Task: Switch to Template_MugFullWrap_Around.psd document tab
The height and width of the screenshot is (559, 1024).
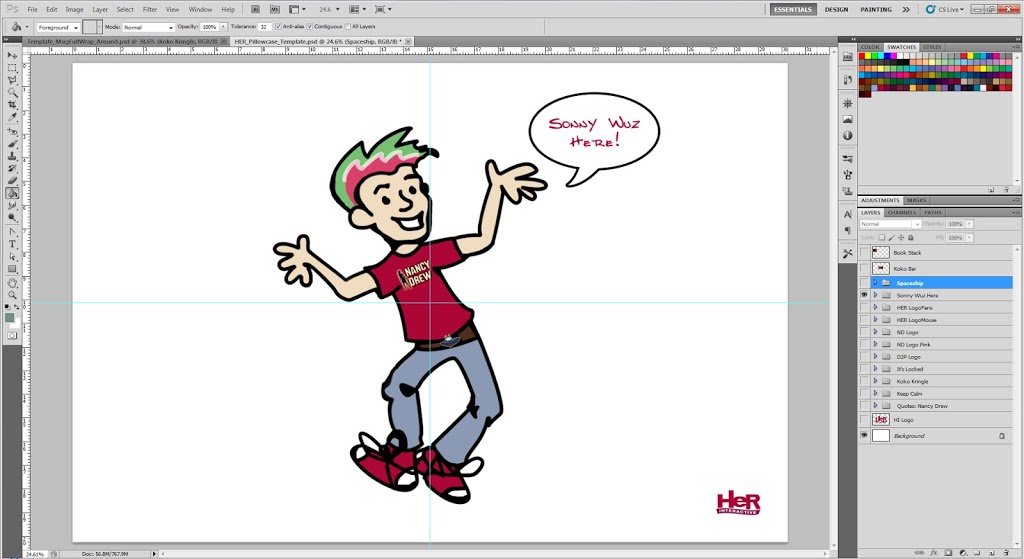Action: pyautogui.click(x=124, y=41)
